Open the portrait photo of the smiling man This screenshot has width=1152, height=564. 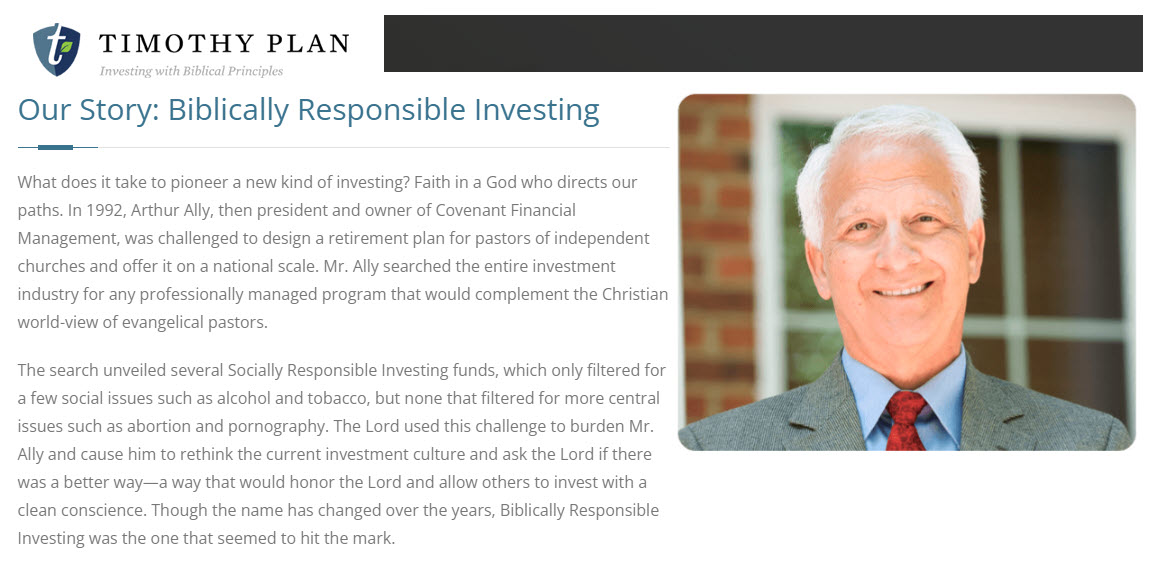click(906, 272)
